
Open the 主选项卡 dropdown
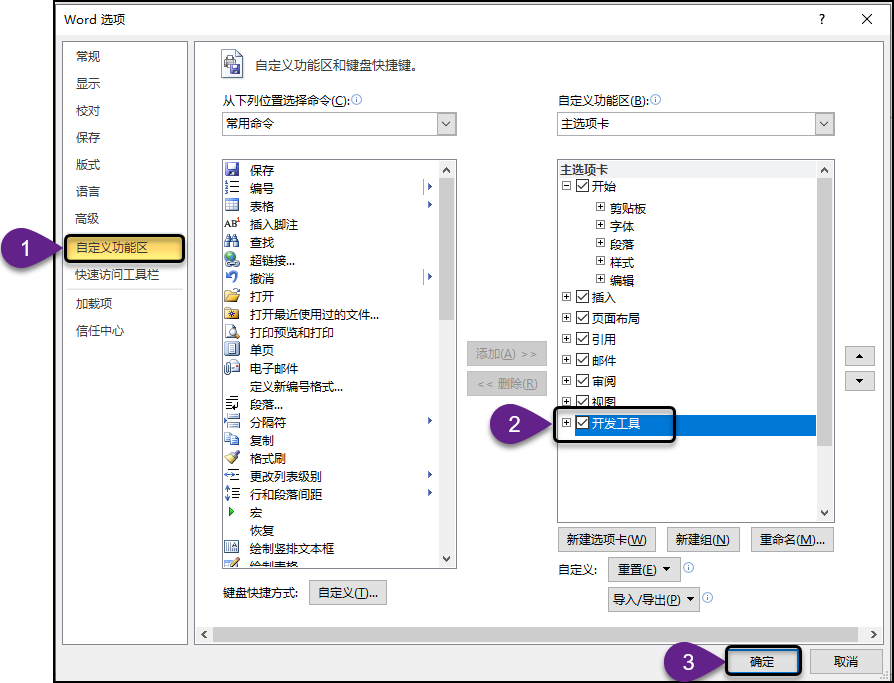point(824,124)
